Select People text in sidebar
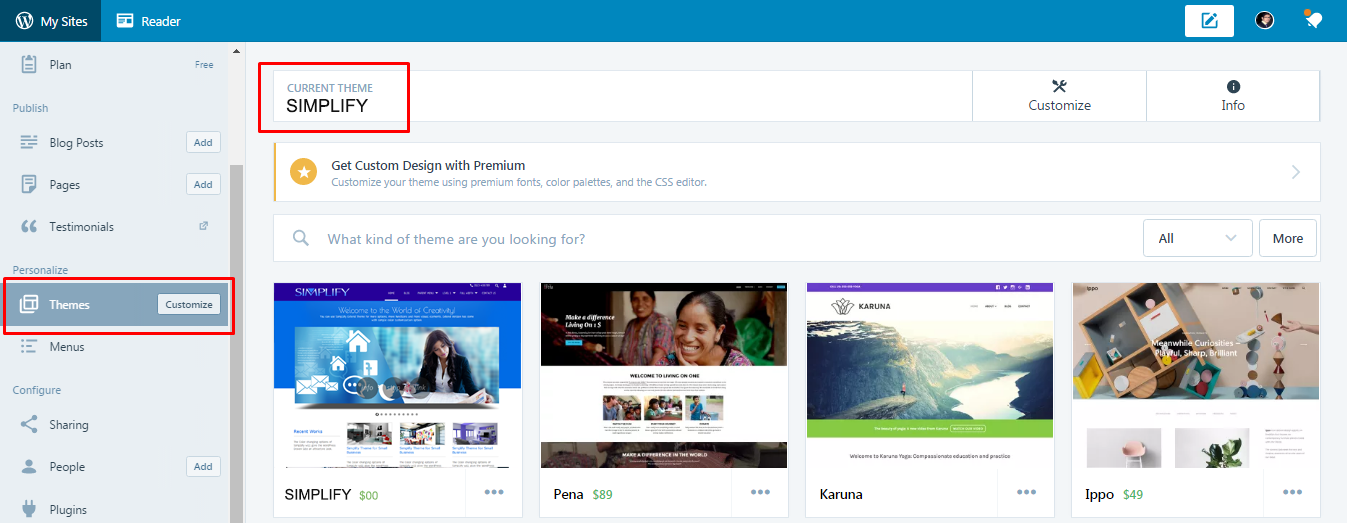1347x523 pixels. pyautogui.click(x=67, y=467)
